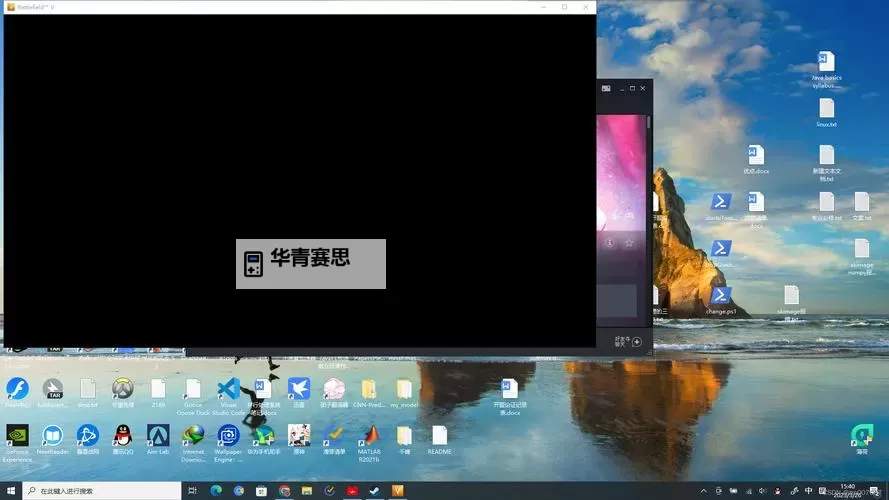Launch Internet Download Manager shortcut
889x500 pixels.
193,435
